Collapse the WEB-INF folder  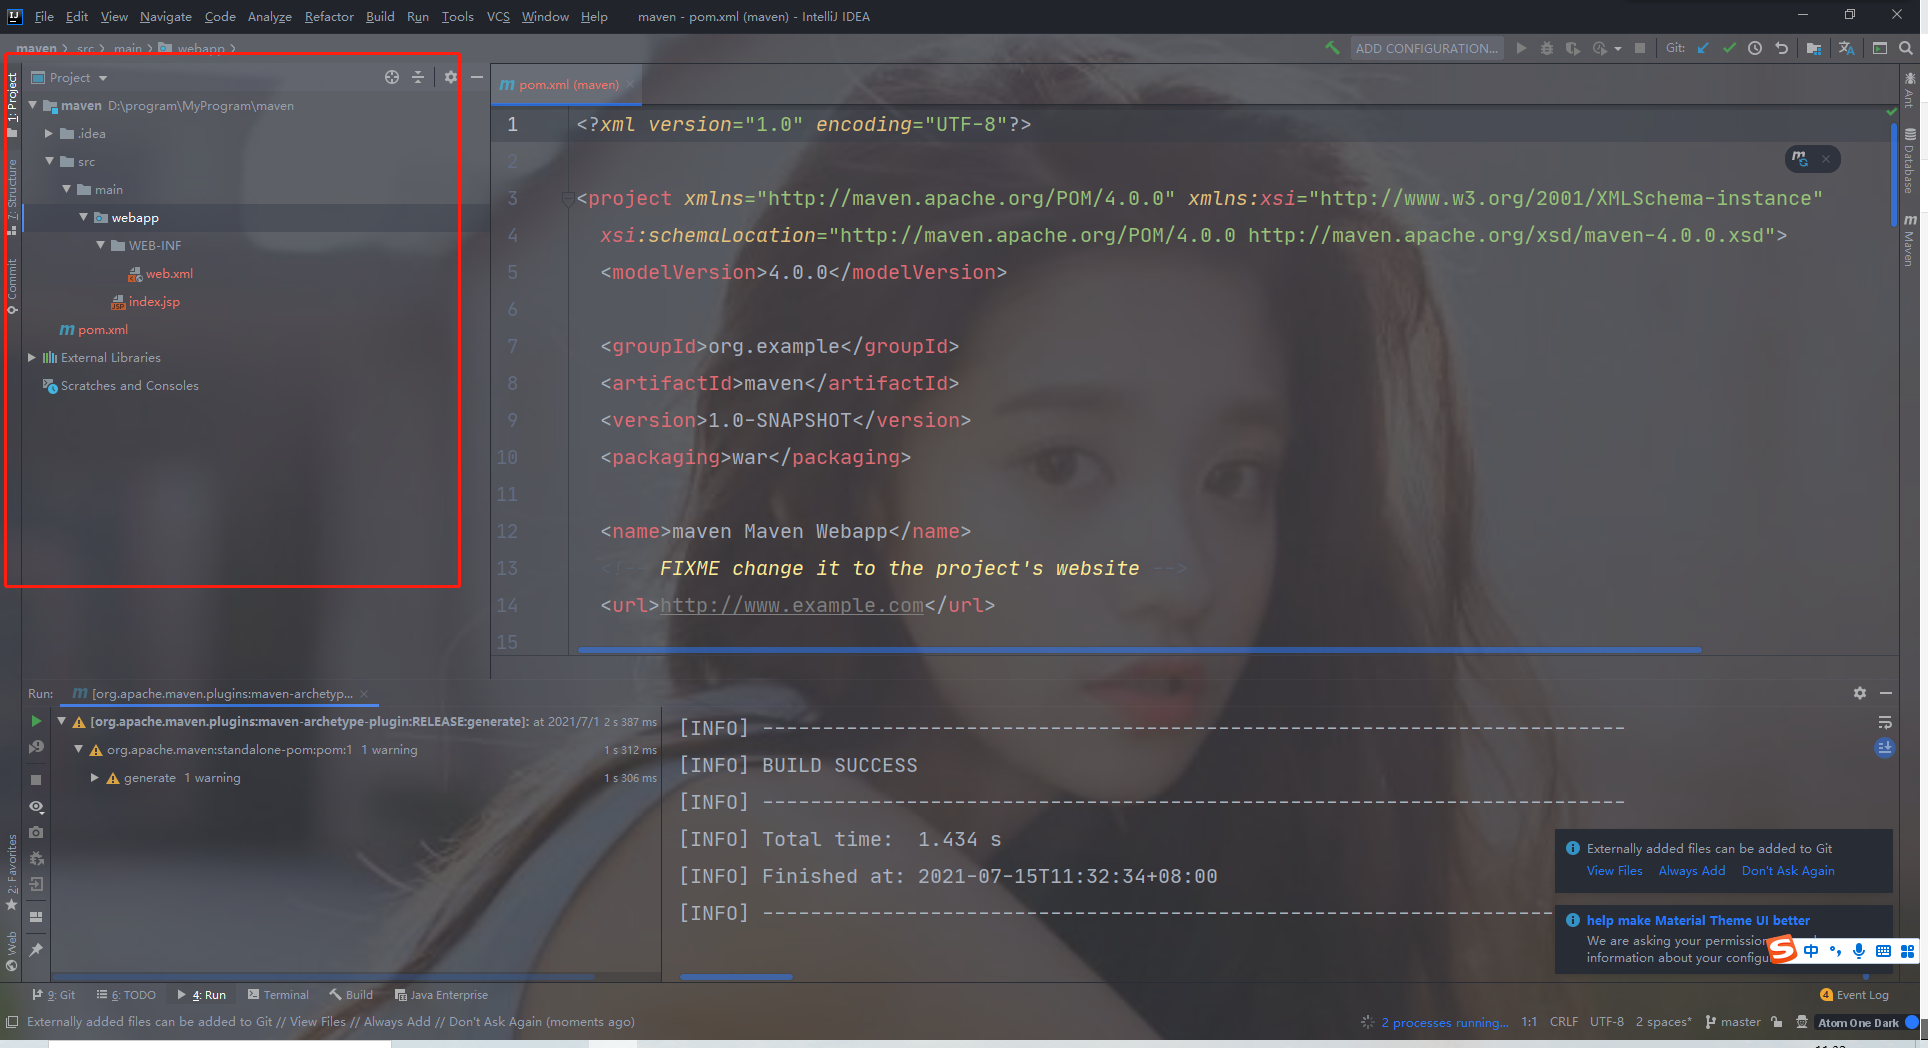[100, 245]
